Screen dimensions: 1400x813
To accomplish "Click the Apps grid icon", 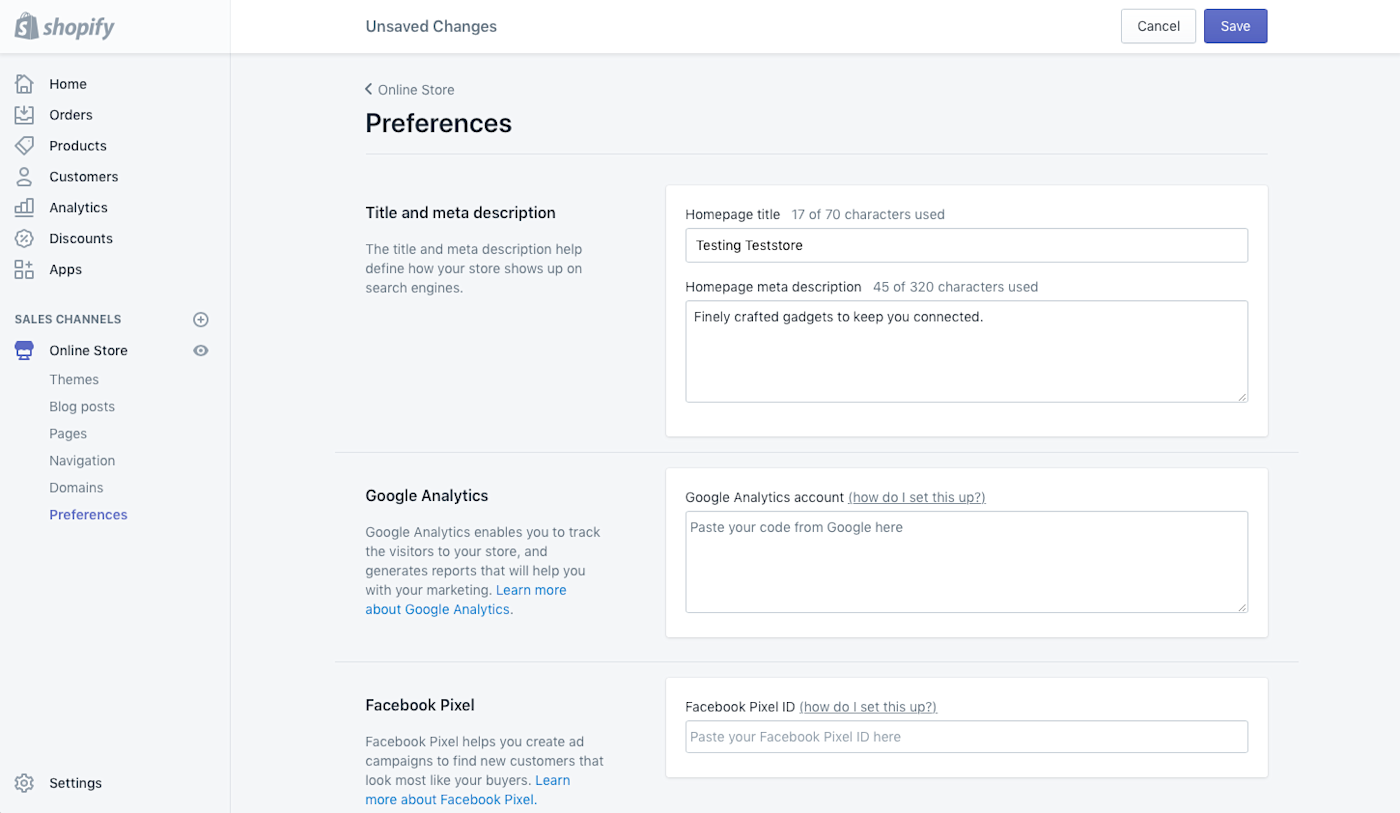I will [24, 270].
